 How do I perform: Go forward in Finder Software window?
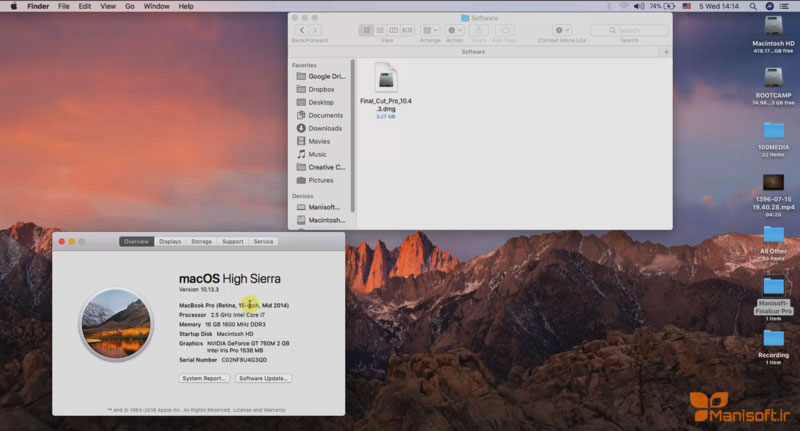click(x=315, y=30)
